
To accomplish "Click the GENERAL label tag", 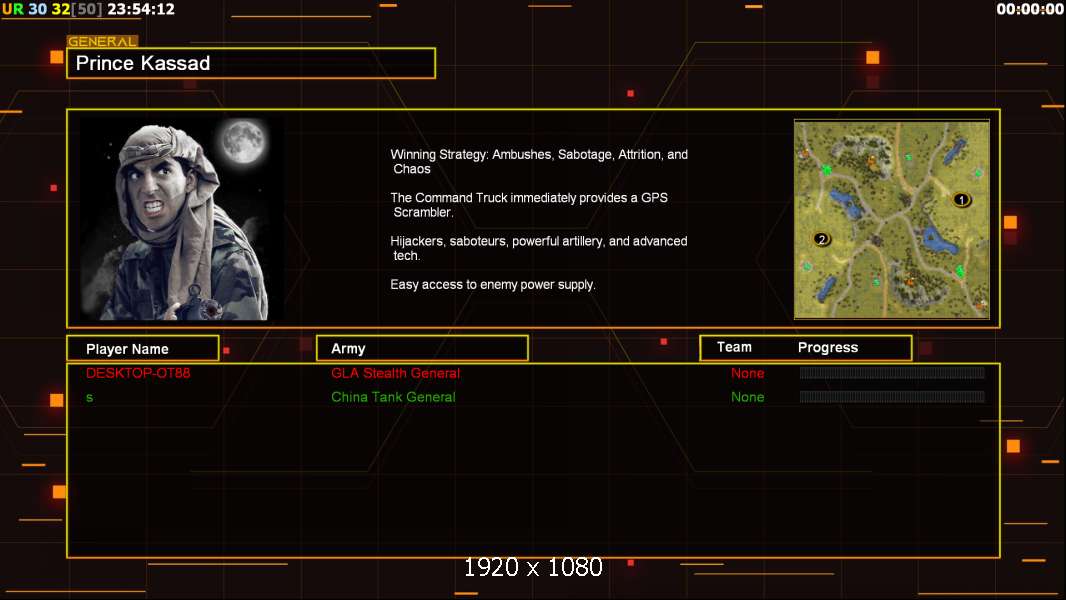I will pyautogui.click(x=102, y=41).
